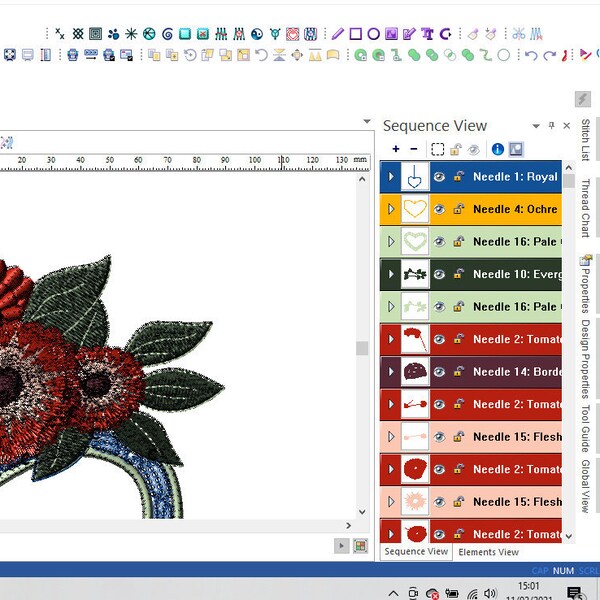Viewport: 600px width, 600px height.
Task: Open the Thread Chart side tab
Action: pos(585,208)
